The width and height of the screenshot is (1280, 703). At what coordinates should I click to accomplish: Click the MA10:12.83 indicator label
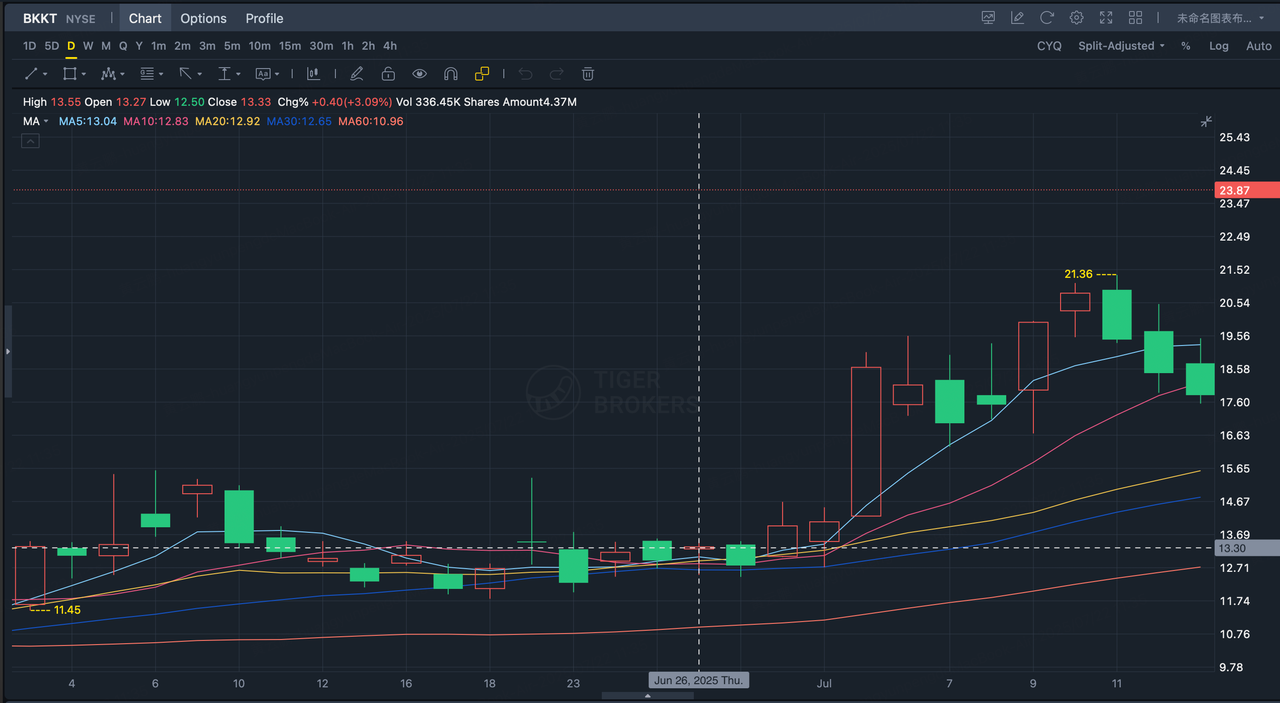point(155,121)
